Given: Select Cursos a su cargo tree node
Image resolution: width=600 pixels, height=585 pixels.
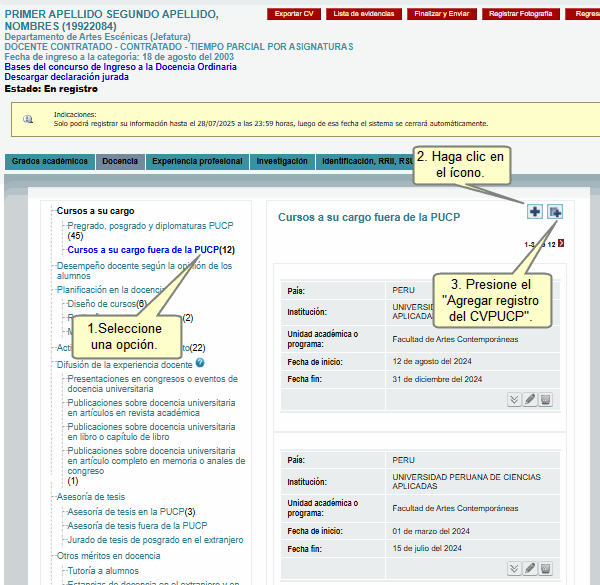Looking at the screenshot, I should (x=95, y=211).
